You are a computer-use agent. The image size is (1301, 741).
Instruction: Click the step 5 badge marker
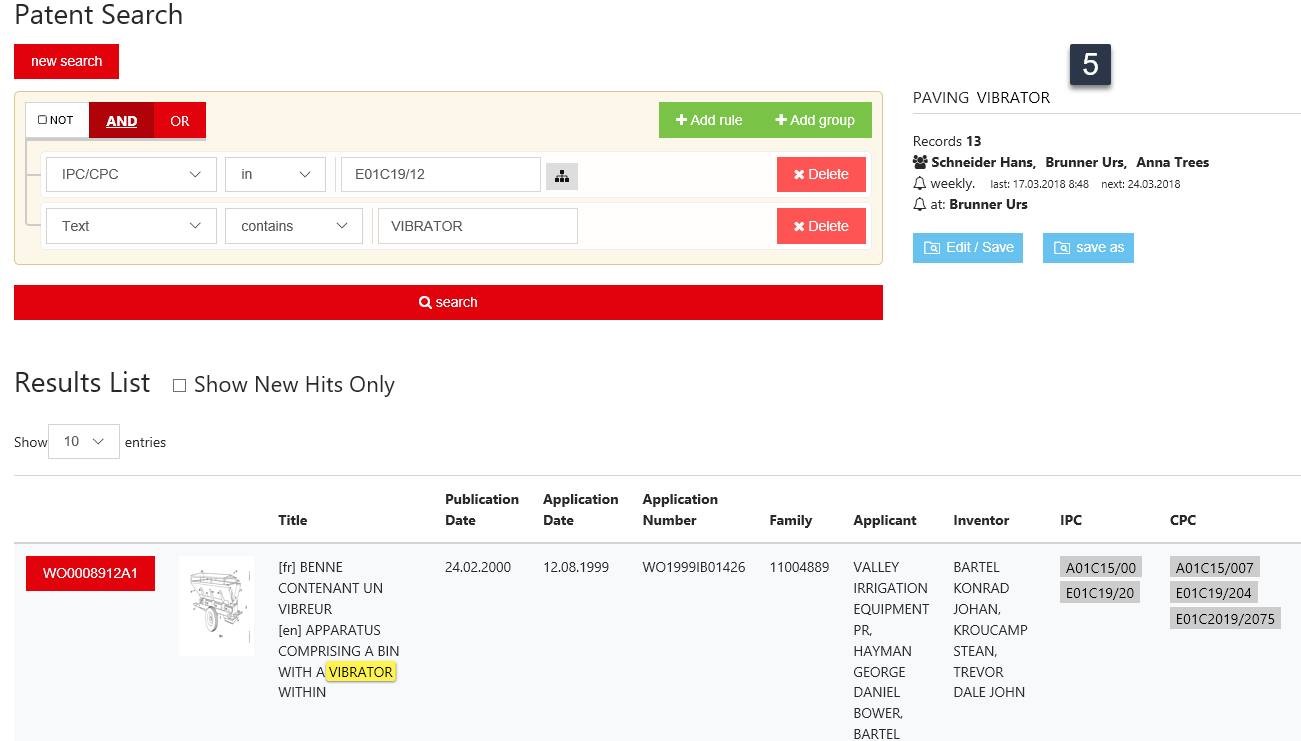[x=1090, y=65]
